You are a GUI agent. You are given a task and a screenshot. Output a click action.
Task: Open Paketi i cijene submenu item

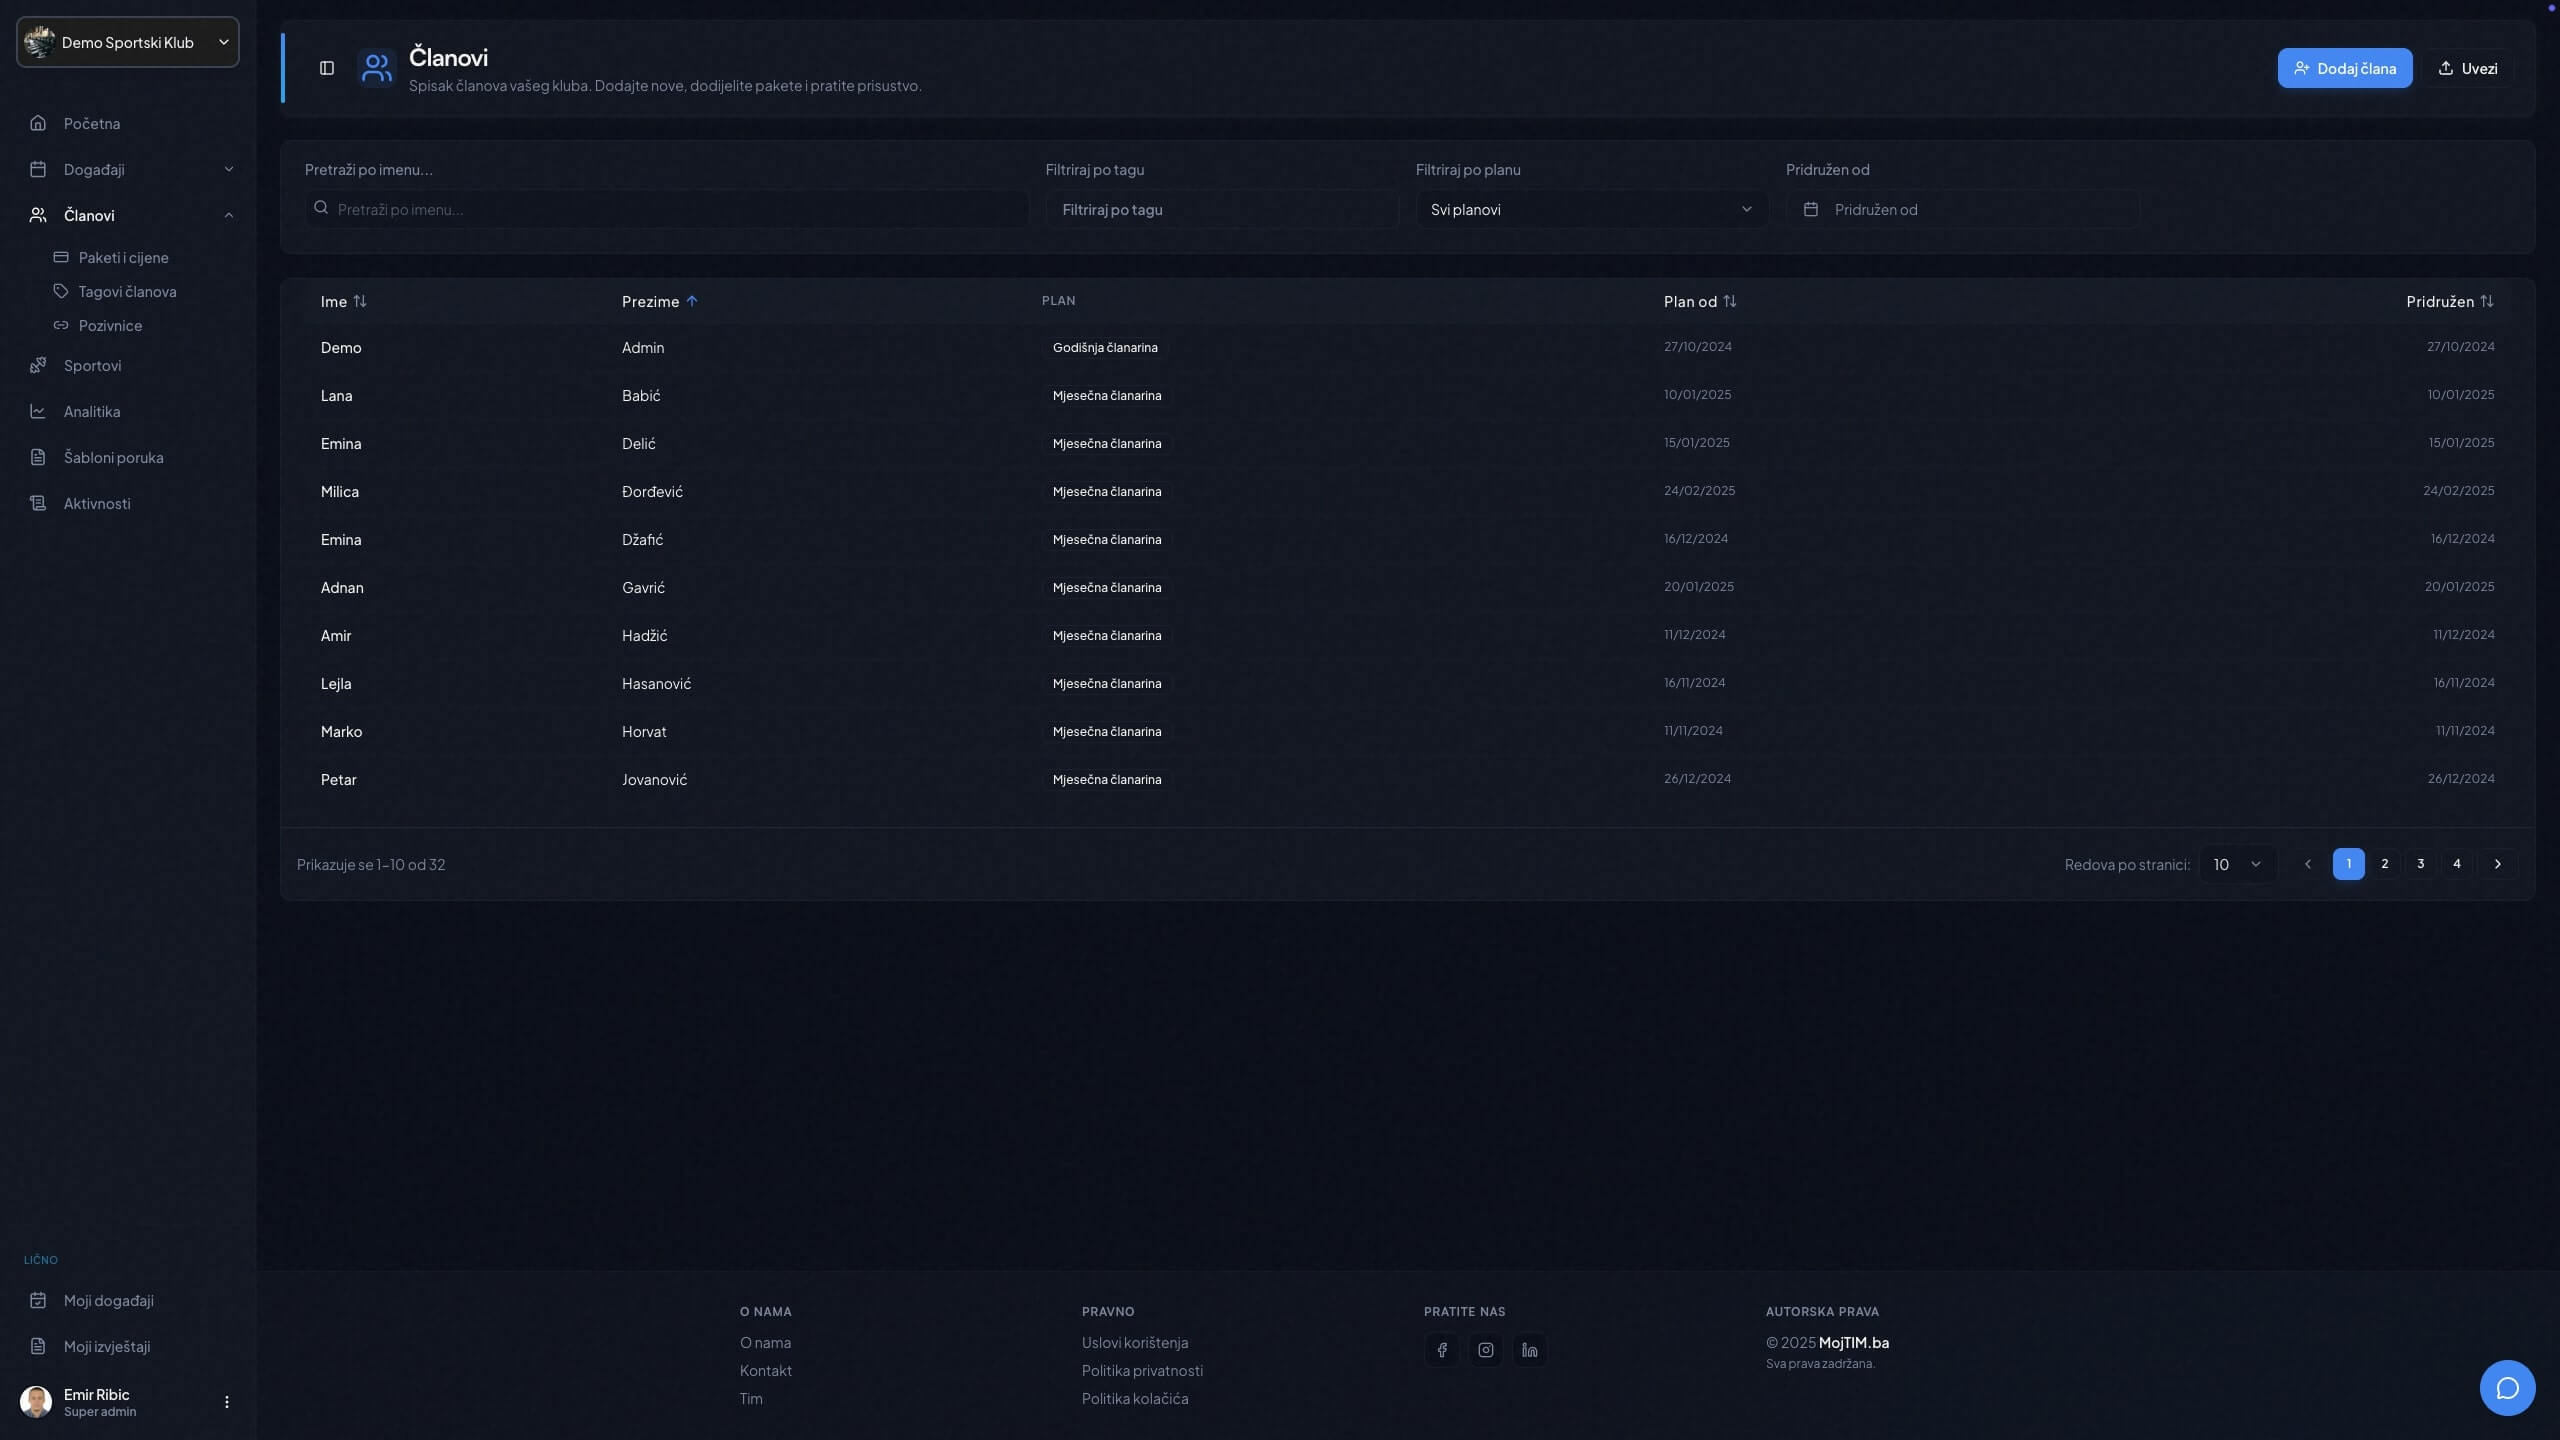tap(123, 257)
